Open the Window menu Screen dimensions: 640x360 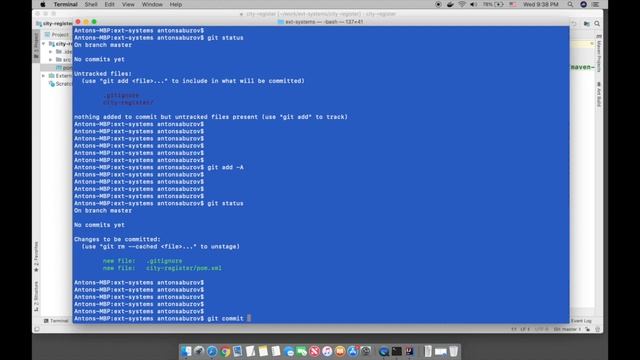click(x=152, y=4)
